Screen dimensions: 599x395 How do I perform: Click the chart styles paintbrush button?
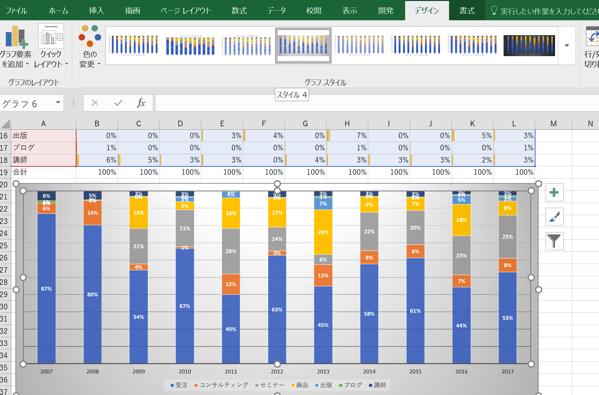[554, 217]
